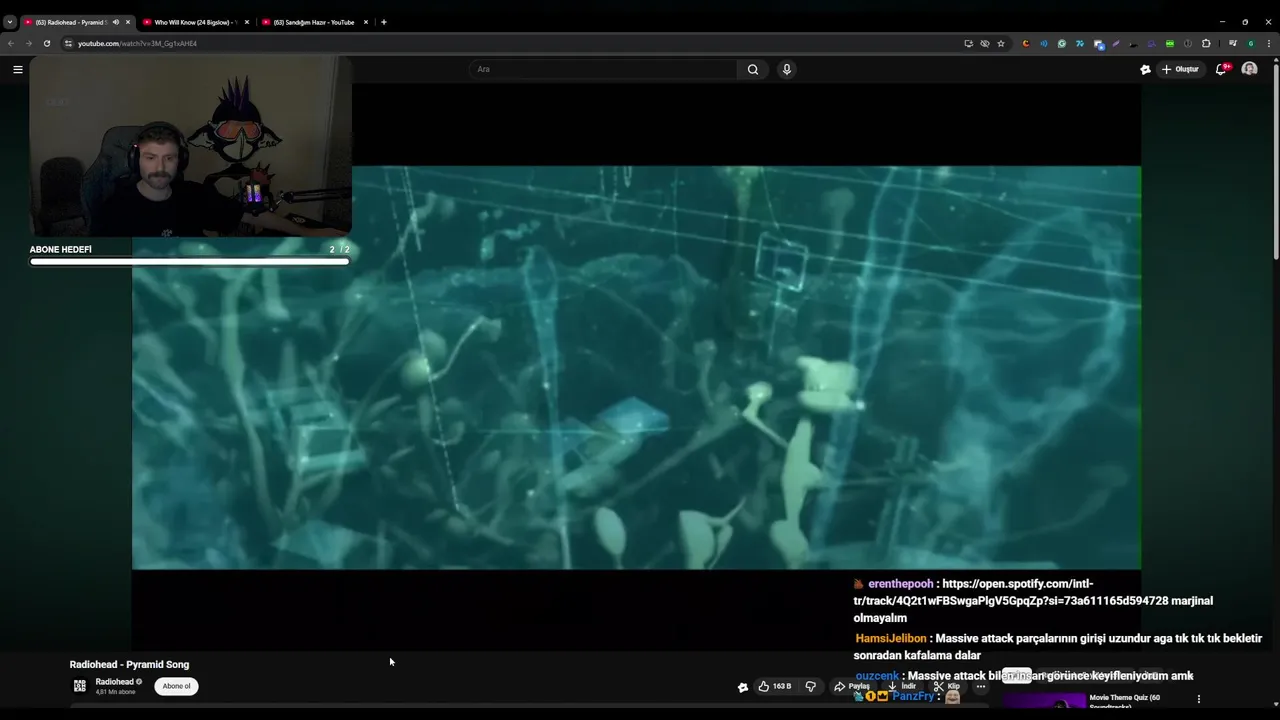Start voice search with microphone icon
The height and width of the screenshot is (720, 1280).
[x=787, y=69]
